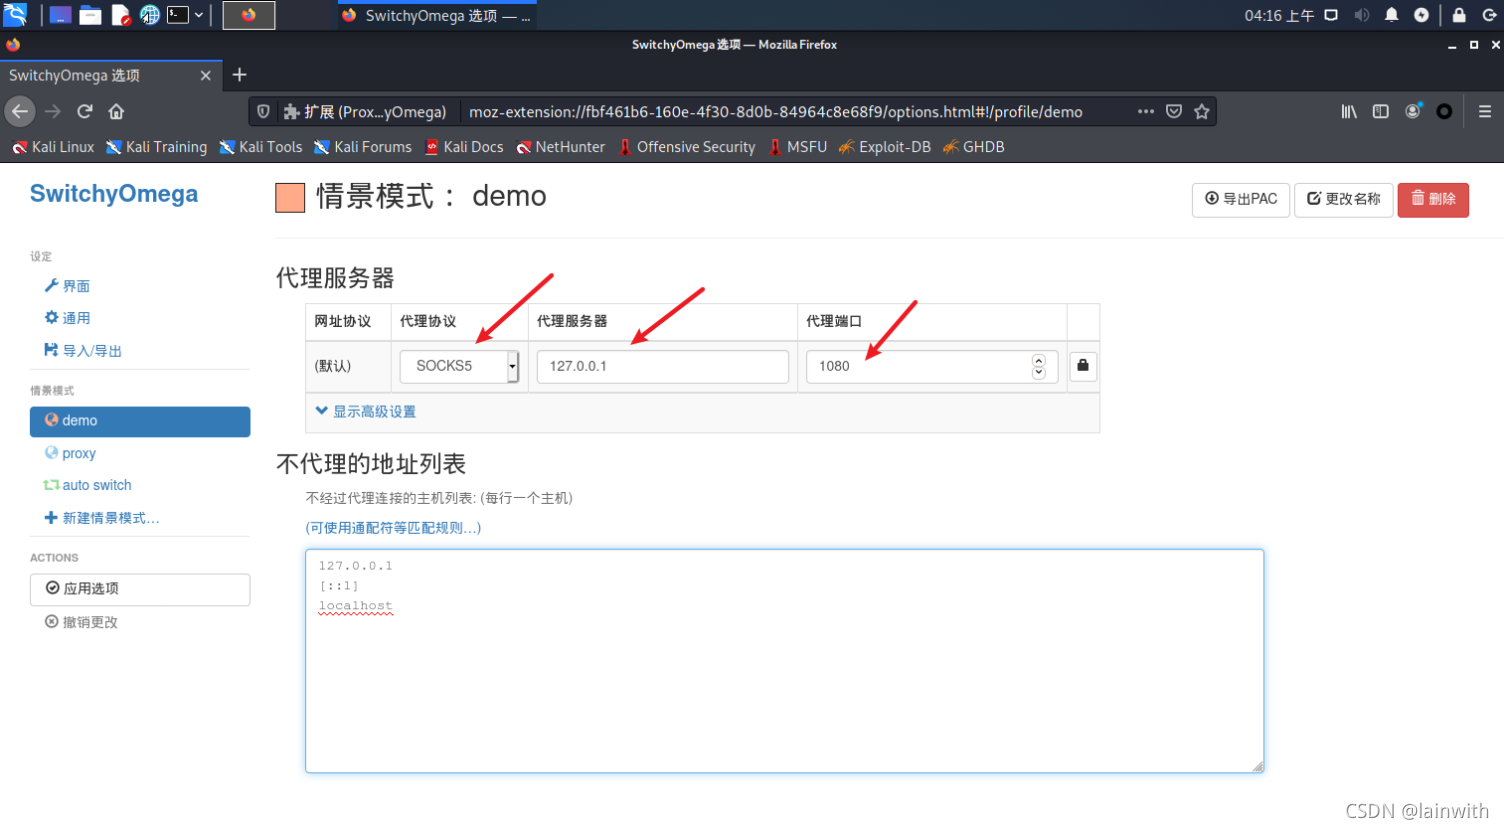Open the notifications bell in the system tray
This screenshot has width=1504, height=829.
click(x=1391, y=15)
